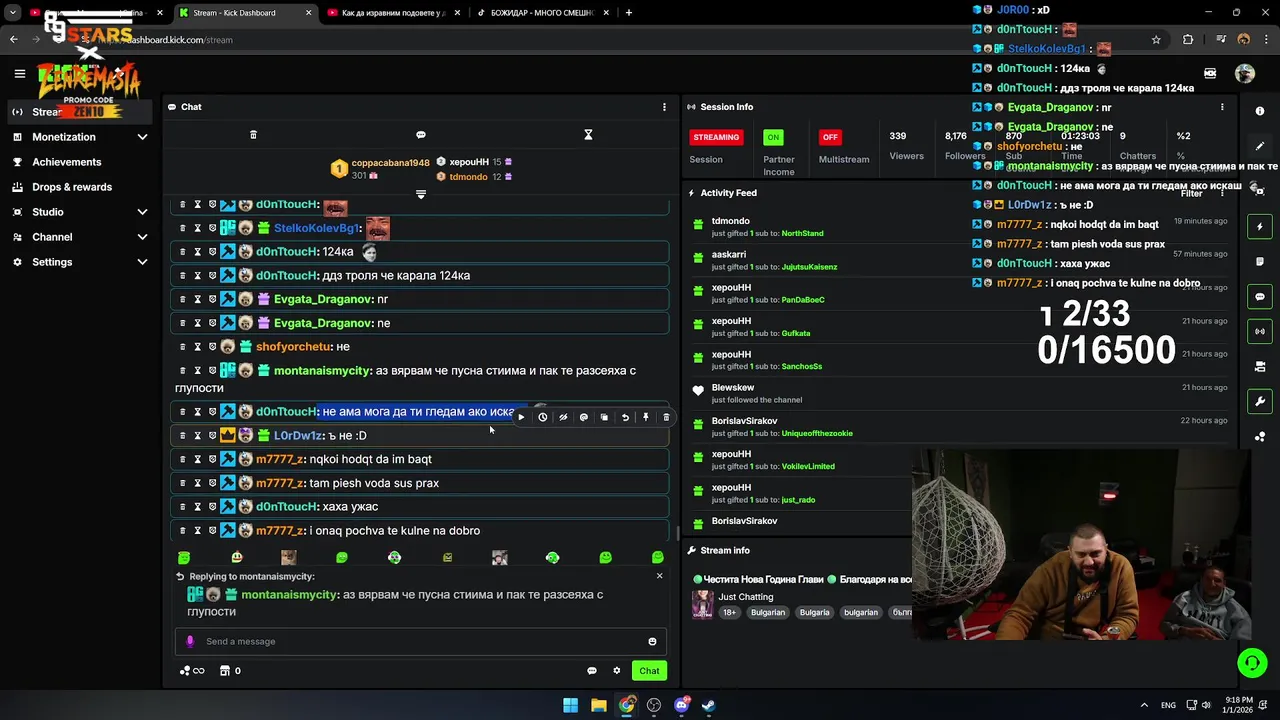
Task: Open Drops & rewards in sidebar
Action: point(72,187)
